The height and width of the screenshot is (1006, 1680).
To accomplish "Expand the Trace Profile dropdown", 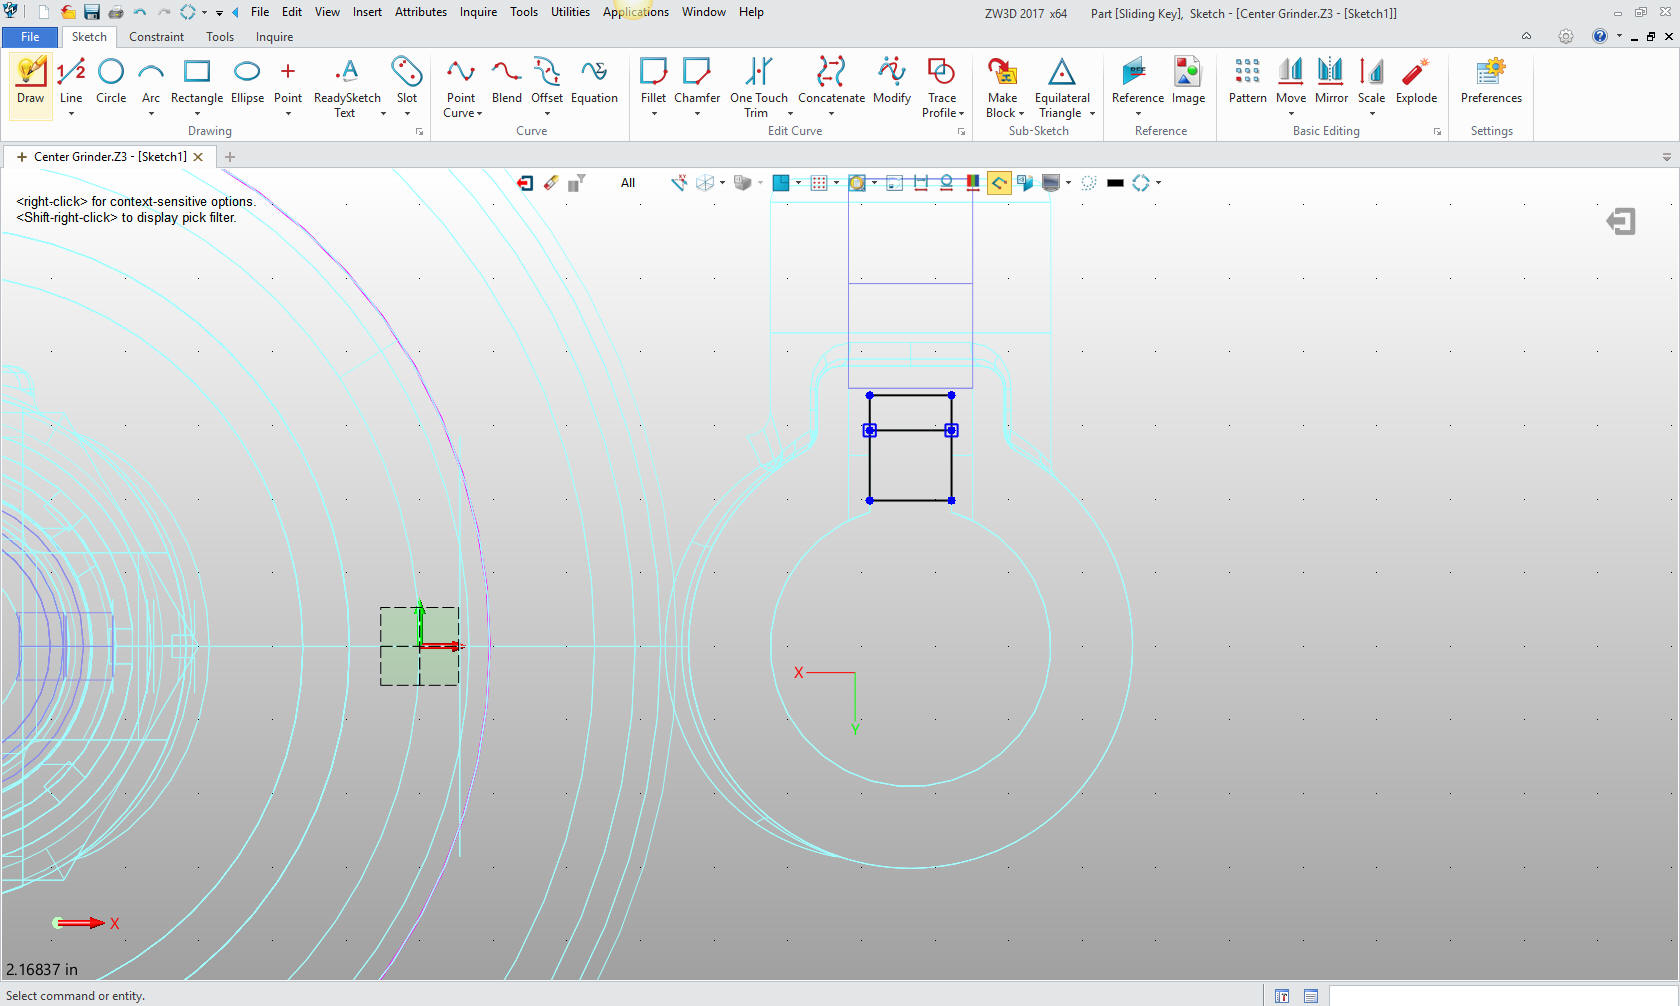I will (x=961, y=114).
